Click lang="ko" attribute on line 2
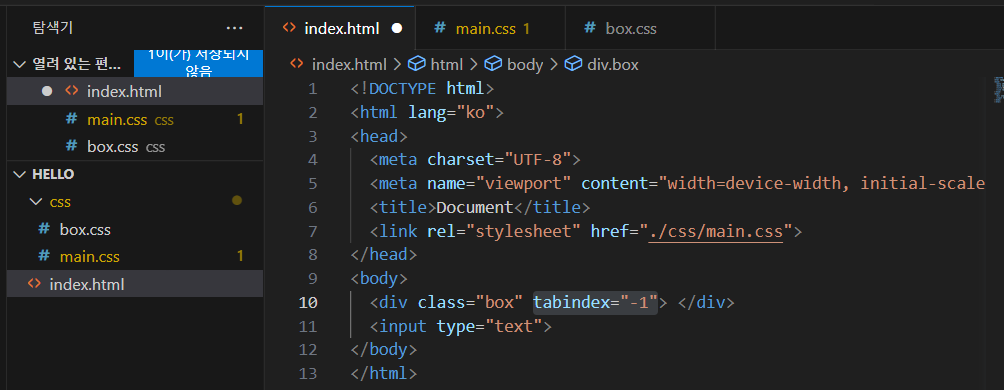1004x390 pixels. pyautogui.click(x=451, y=113)
